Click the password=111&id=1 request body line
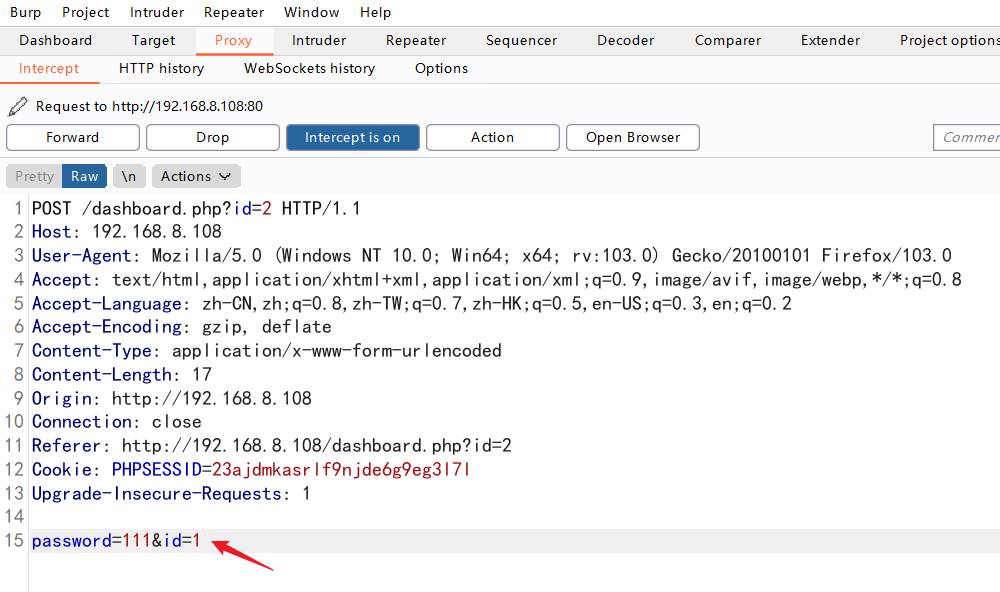 click(116, 541)
